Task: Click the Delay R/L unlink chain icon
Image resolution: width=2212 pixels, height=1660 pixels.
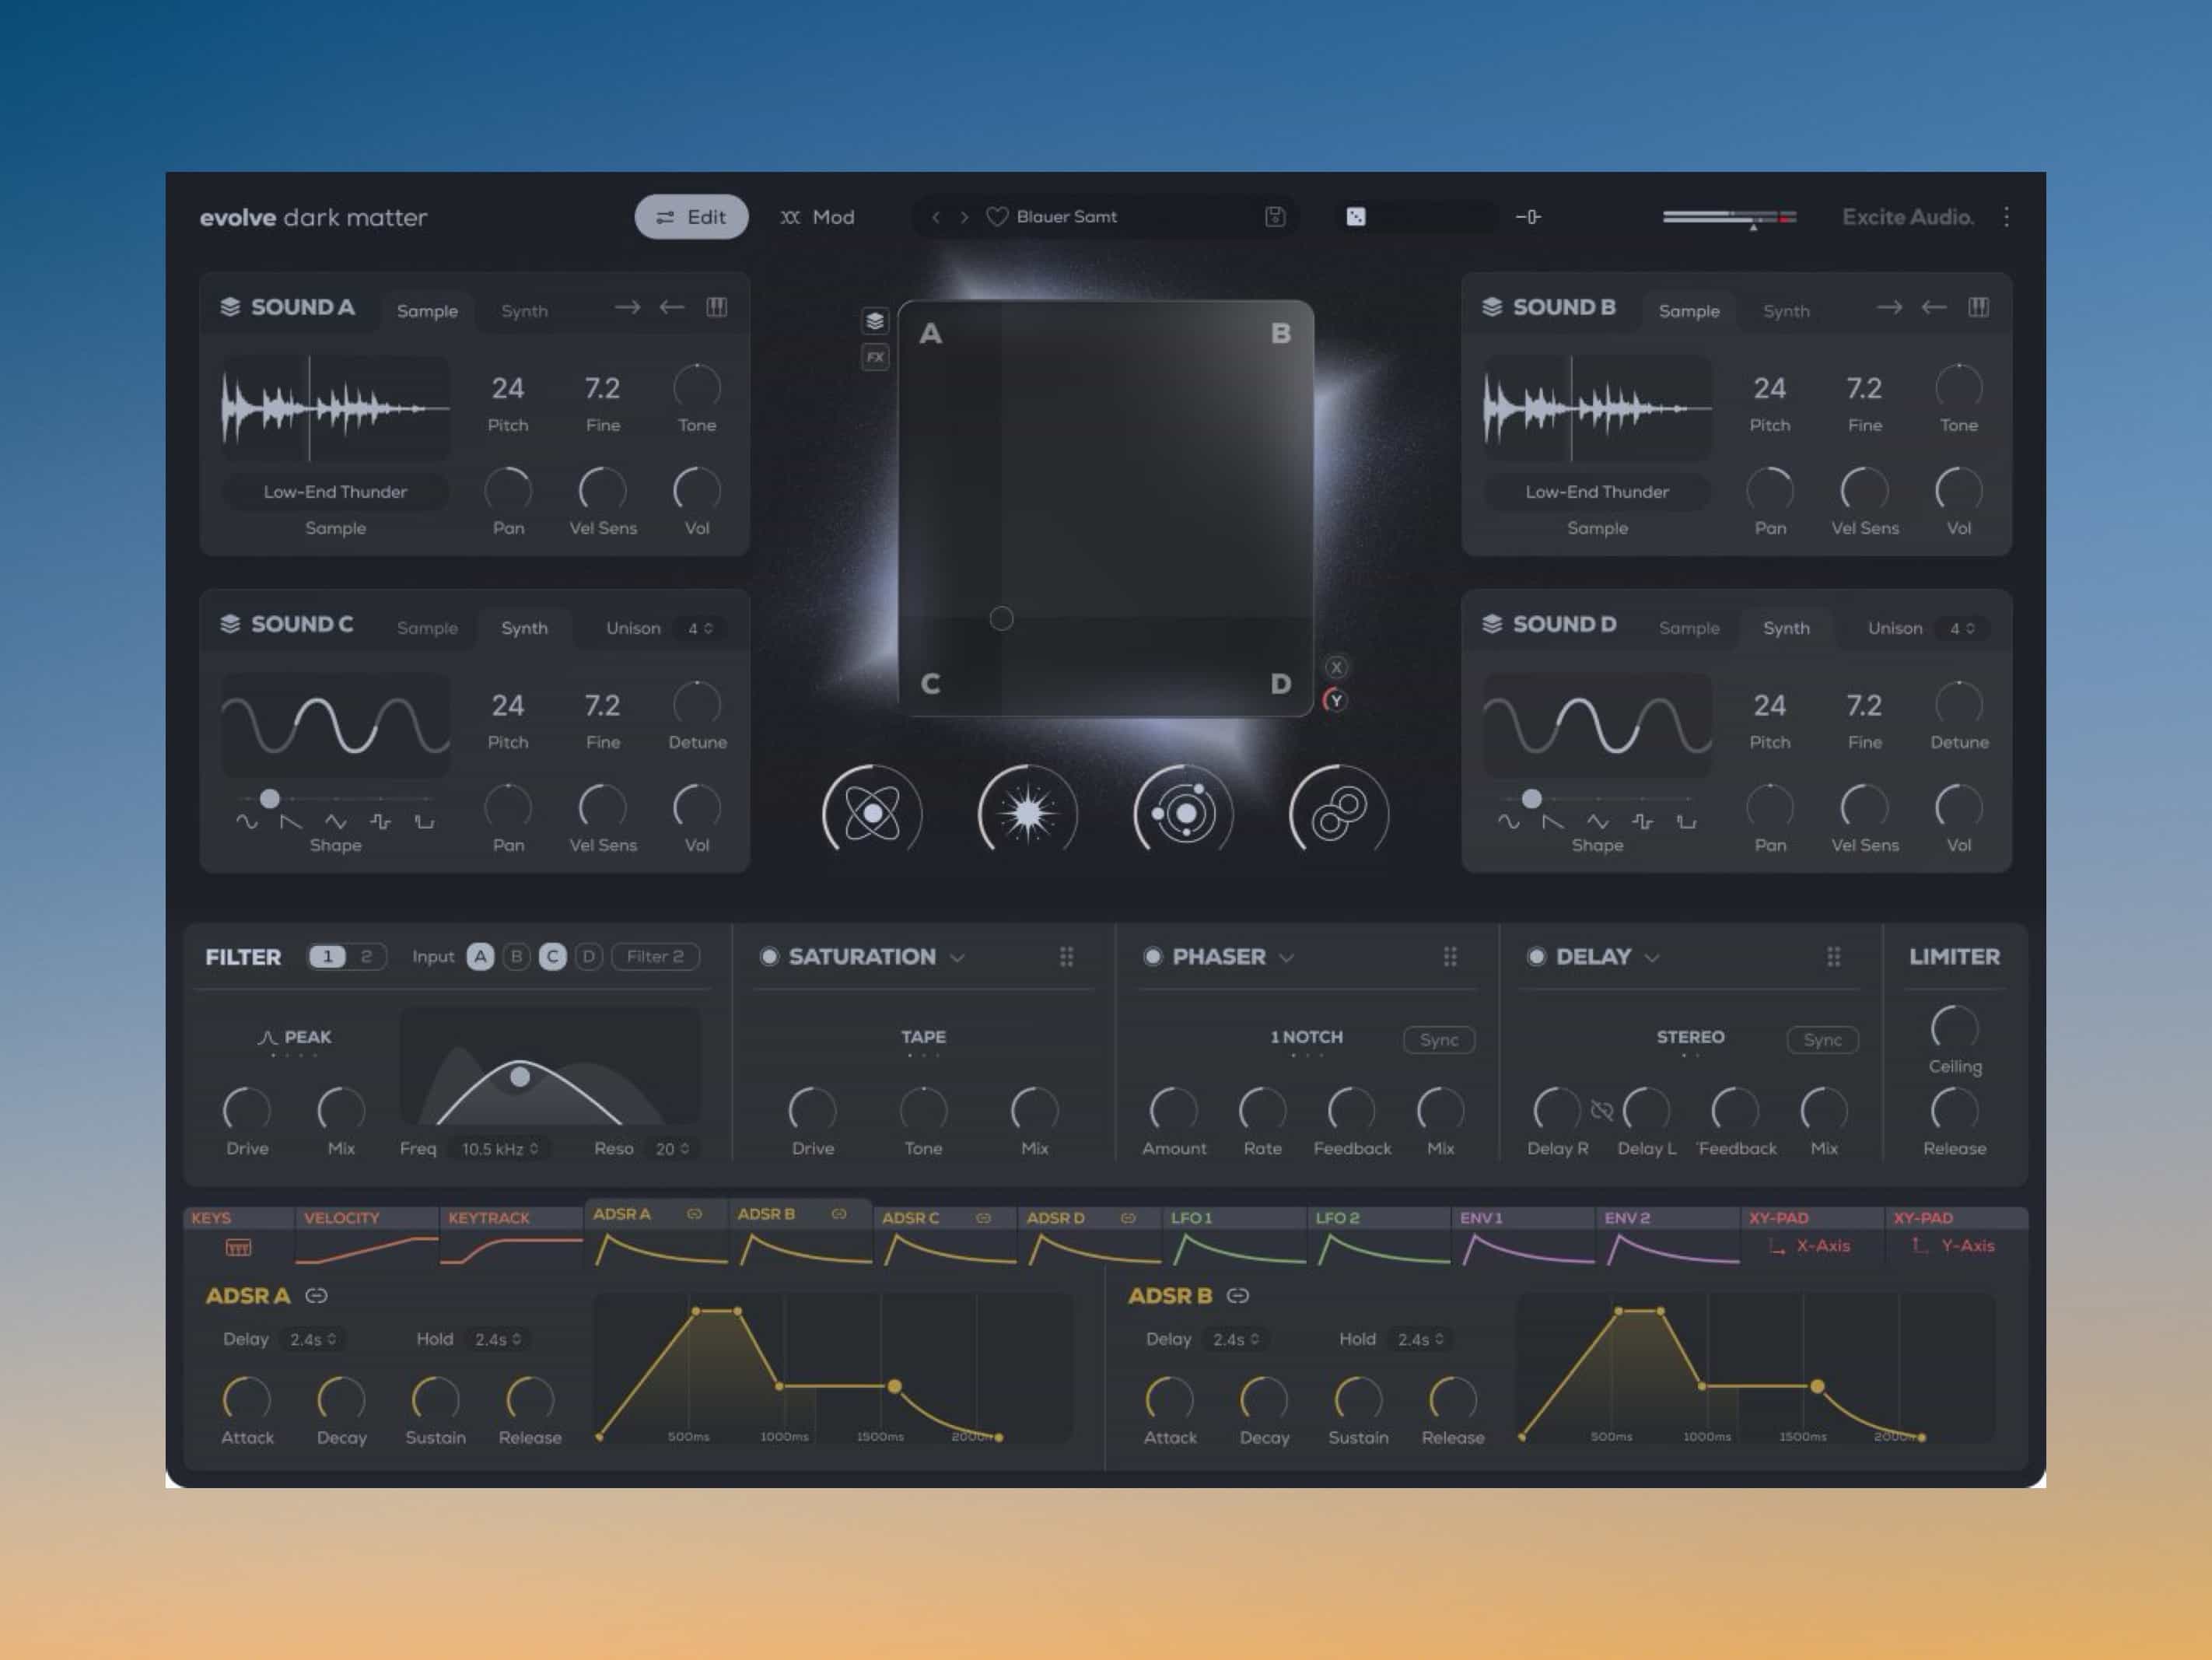Action: 1601,1110
